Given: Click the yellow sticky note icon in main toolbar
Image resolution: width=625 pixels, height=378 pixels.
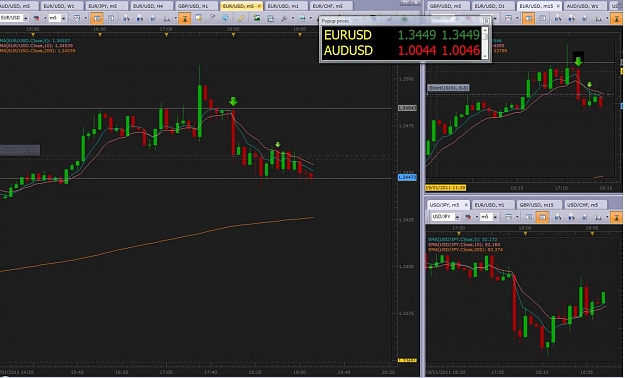Looking at the screenshot, I should coord(198,18).
